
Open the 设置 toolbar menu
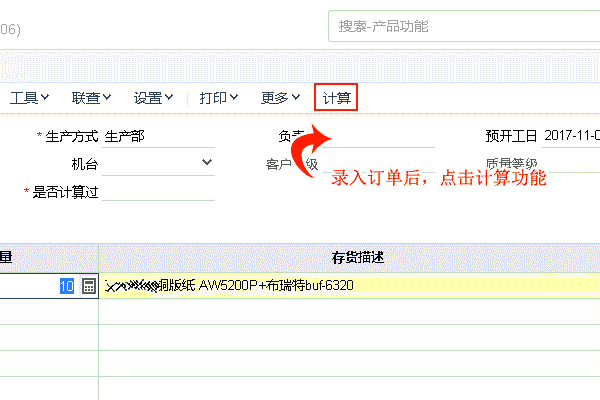coord(153,97)
